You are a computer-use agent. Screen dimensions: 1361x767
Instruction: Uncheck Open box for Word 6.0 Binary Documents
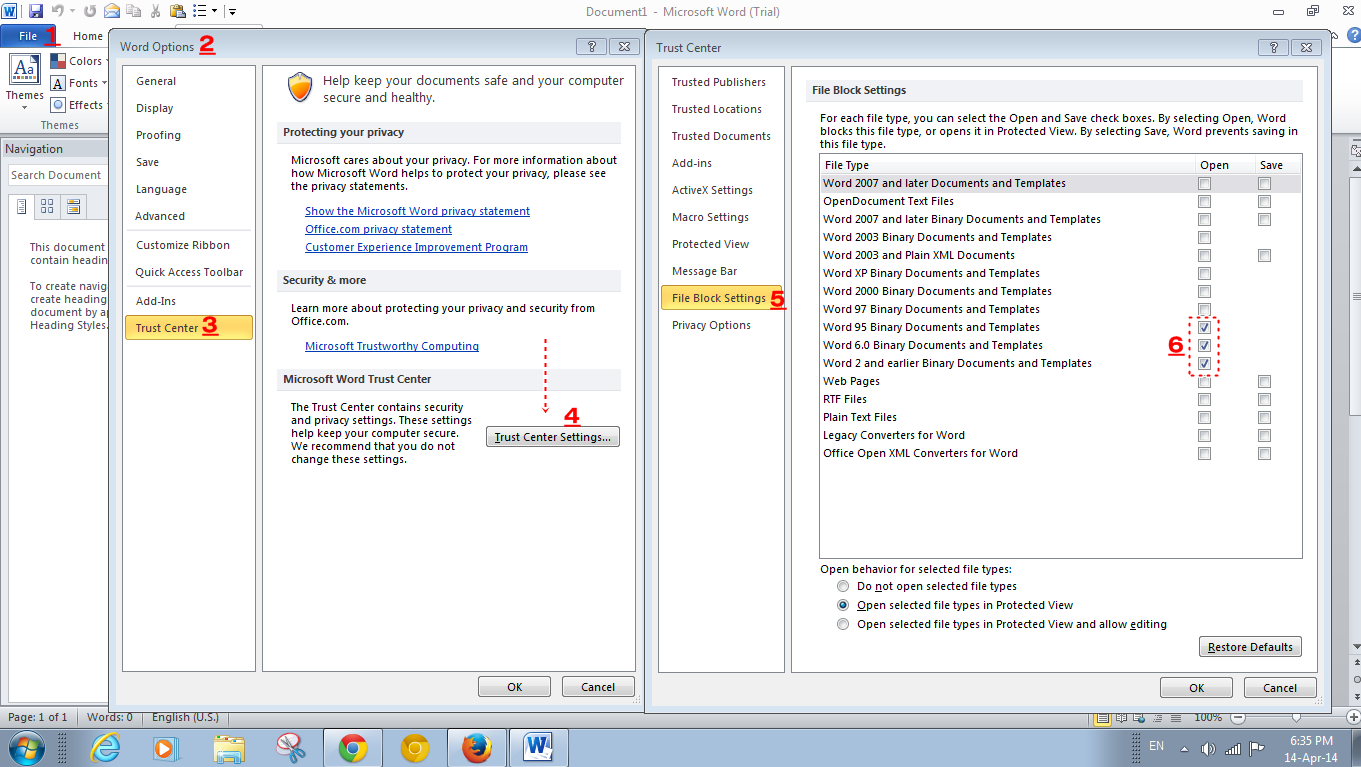tap(1205, 345)
